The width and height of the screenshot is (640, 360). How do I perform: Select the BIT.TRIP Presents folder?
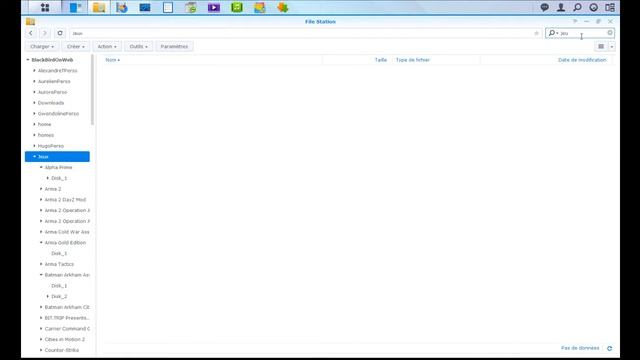(x=67, y=318)
